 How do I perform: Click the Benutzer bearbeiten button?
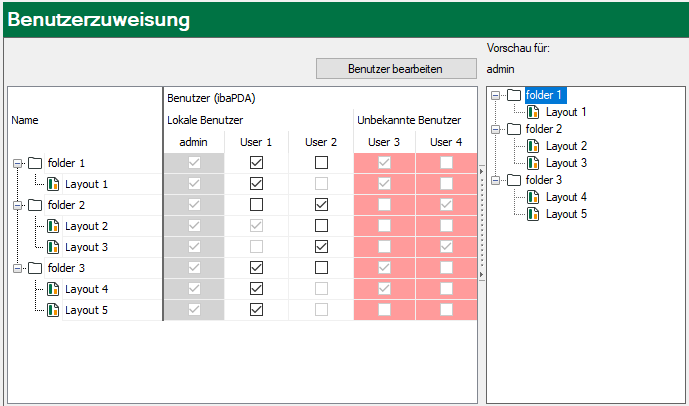(x=394, y=69)
